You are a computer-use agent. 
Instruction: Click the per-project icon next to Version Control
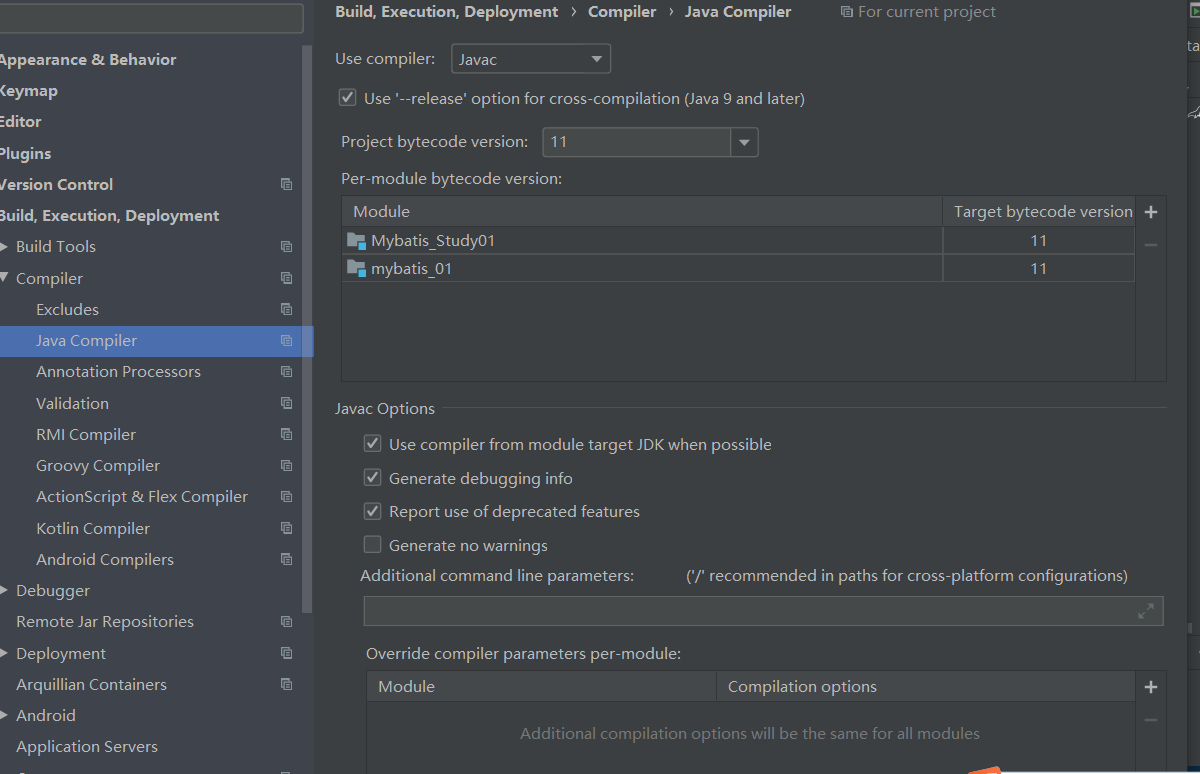point(287,184)
